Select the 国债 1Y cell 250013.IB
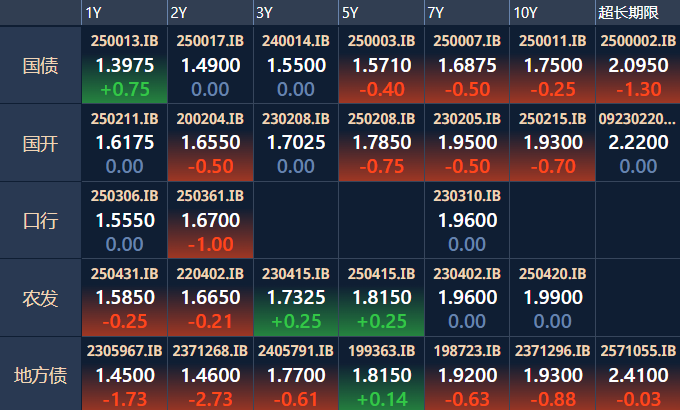 pos(124,65)
